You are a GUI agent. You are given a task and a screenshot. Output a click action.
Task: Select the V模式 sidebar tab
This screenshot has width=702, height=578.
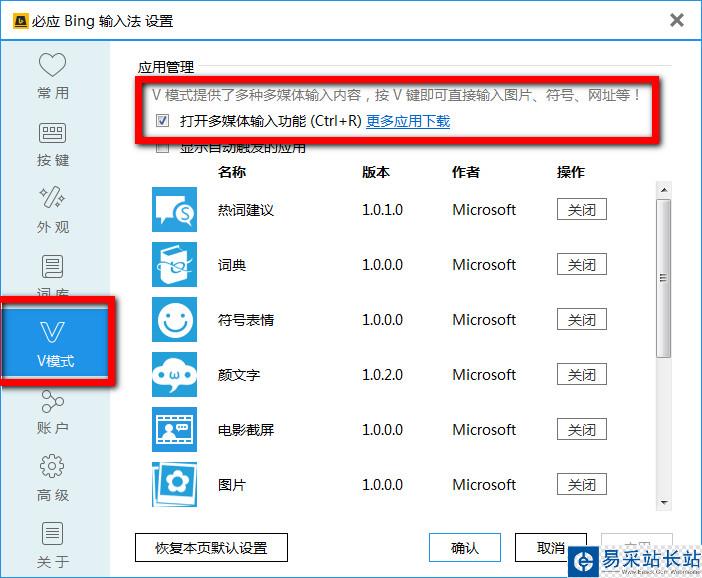tap(55, 343)
